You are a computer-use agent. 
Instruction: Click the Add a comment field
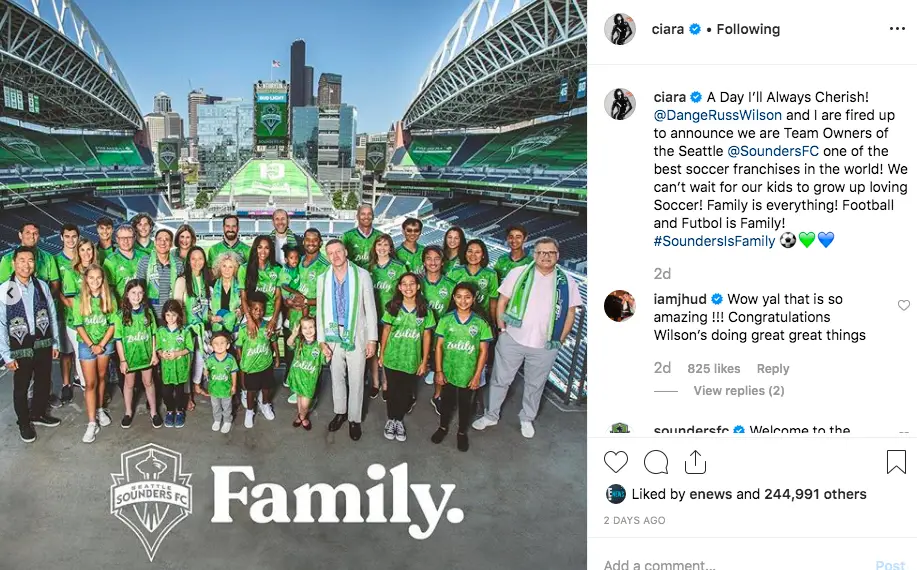point(737,564)
